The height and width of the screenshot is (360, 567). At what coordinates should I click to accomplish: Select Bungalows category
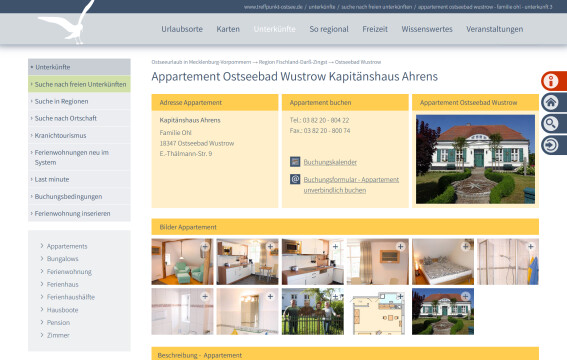pyautogui.click(x=62, y=259)
